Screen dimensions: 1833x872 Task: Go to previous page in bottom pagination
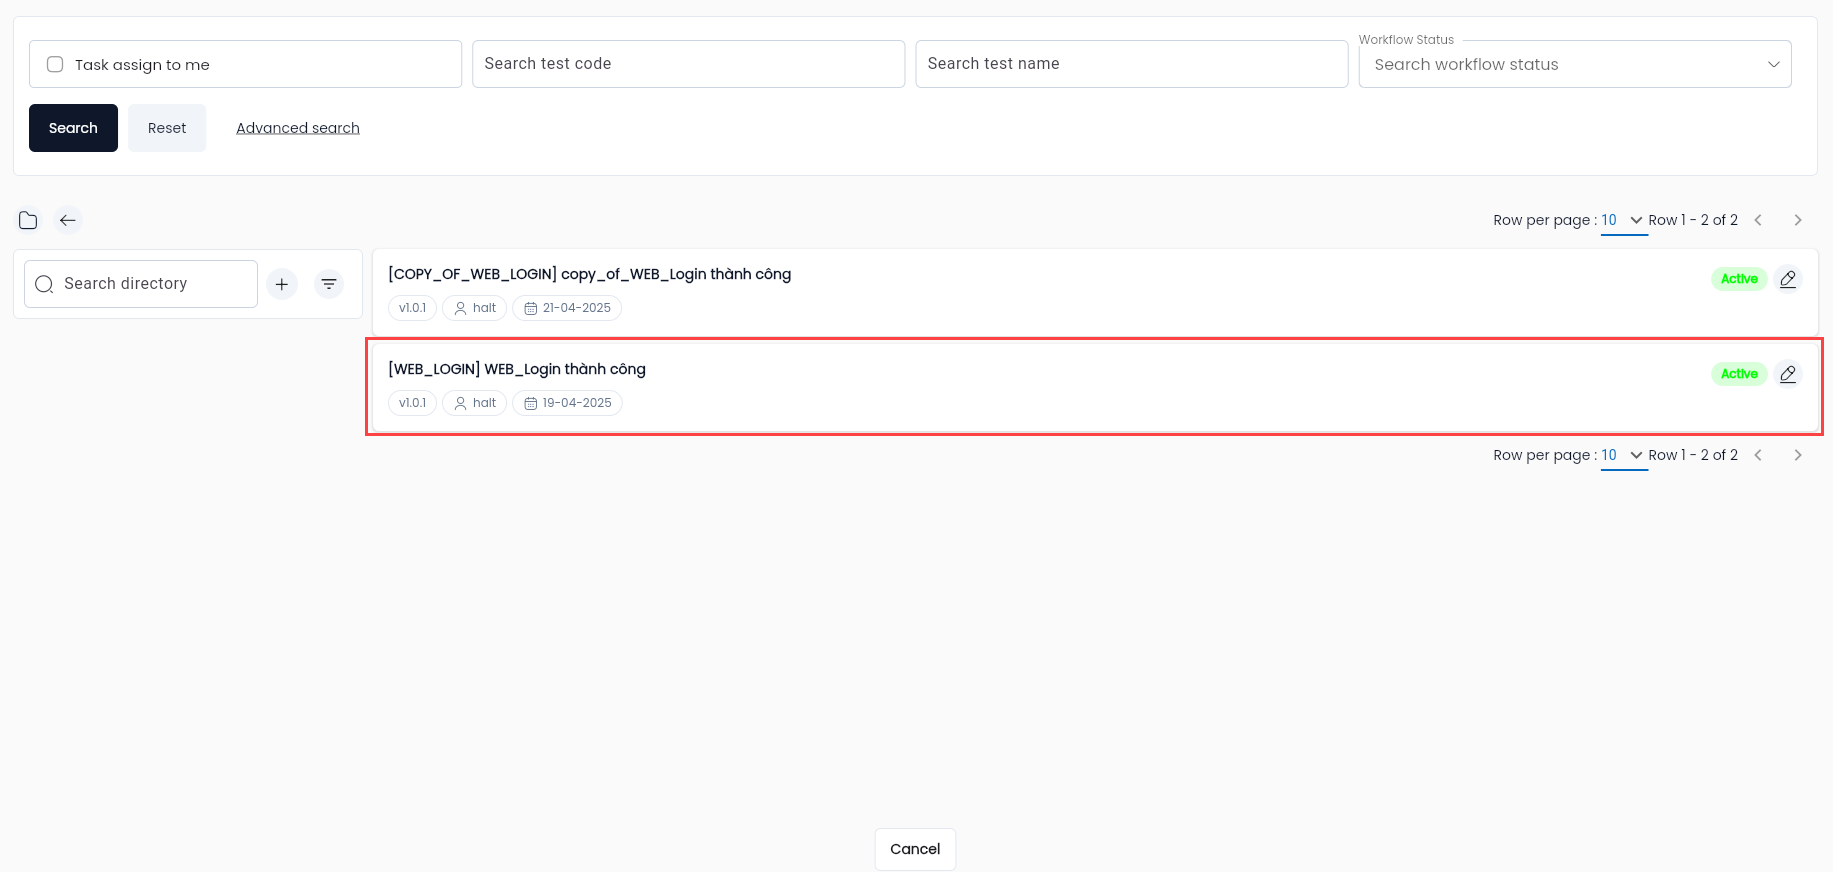pyautogui.click(x=1758, y=455)
